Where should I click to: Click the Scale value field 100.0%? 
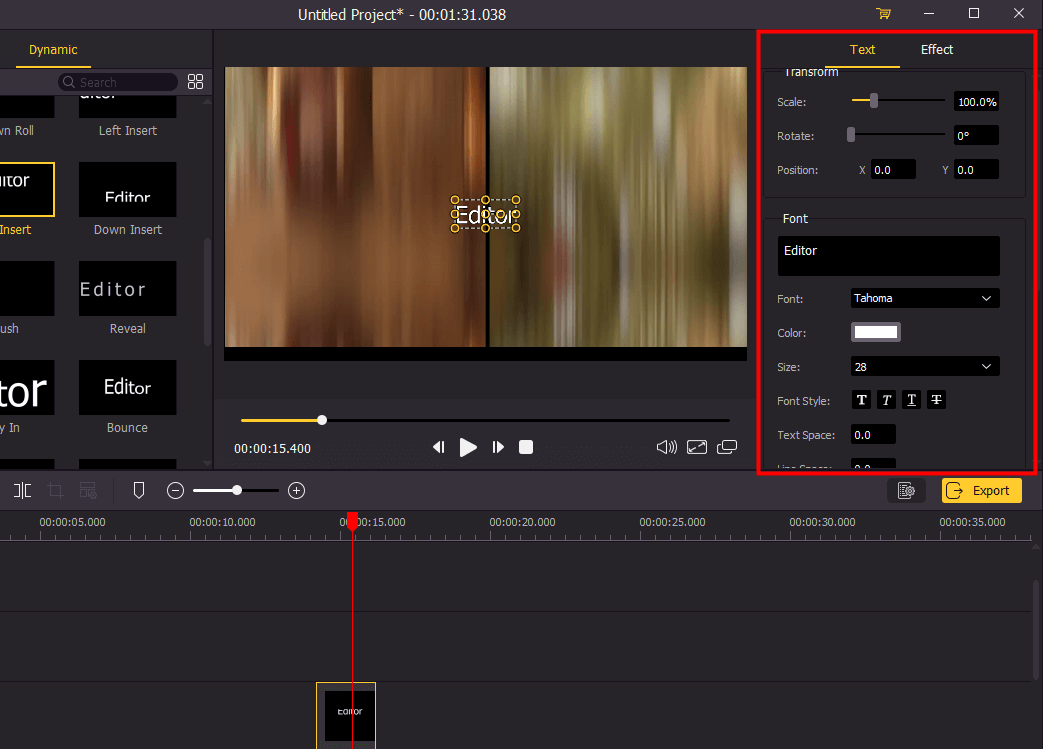(x=976, y=102)
